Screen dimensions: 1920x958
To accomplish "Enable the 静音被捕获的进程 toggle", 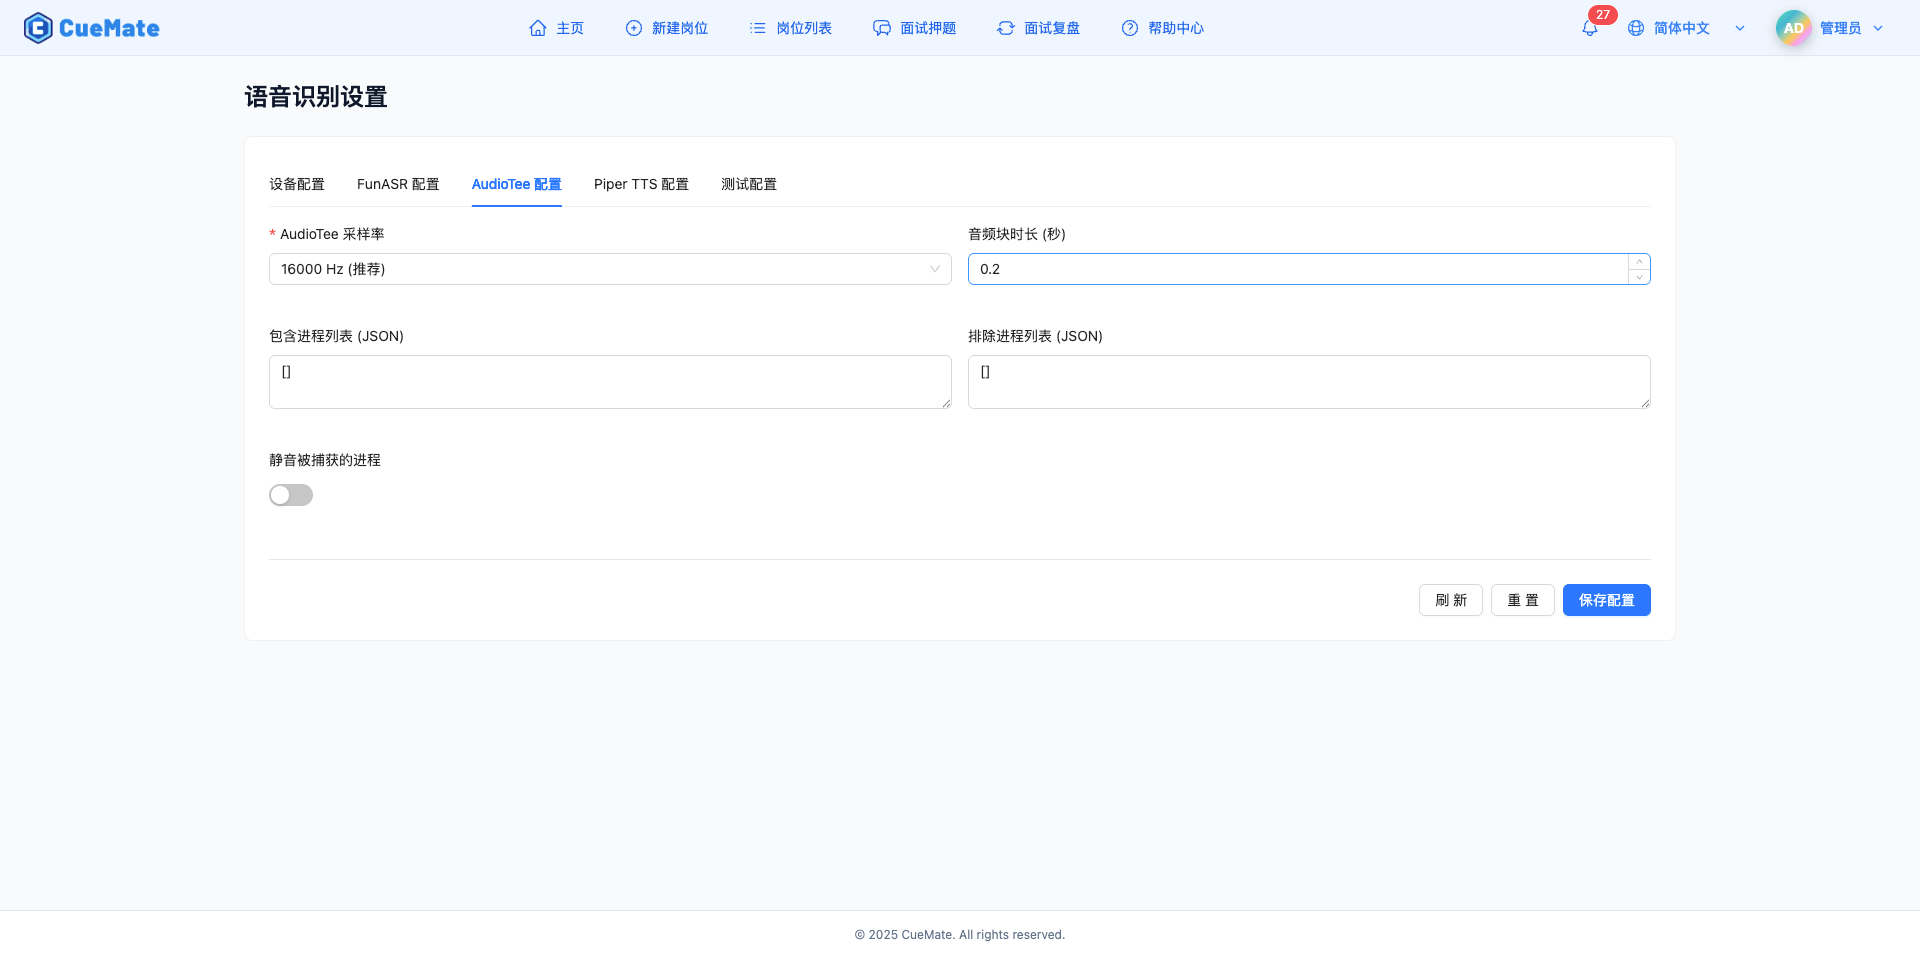I will pos(290,494).
